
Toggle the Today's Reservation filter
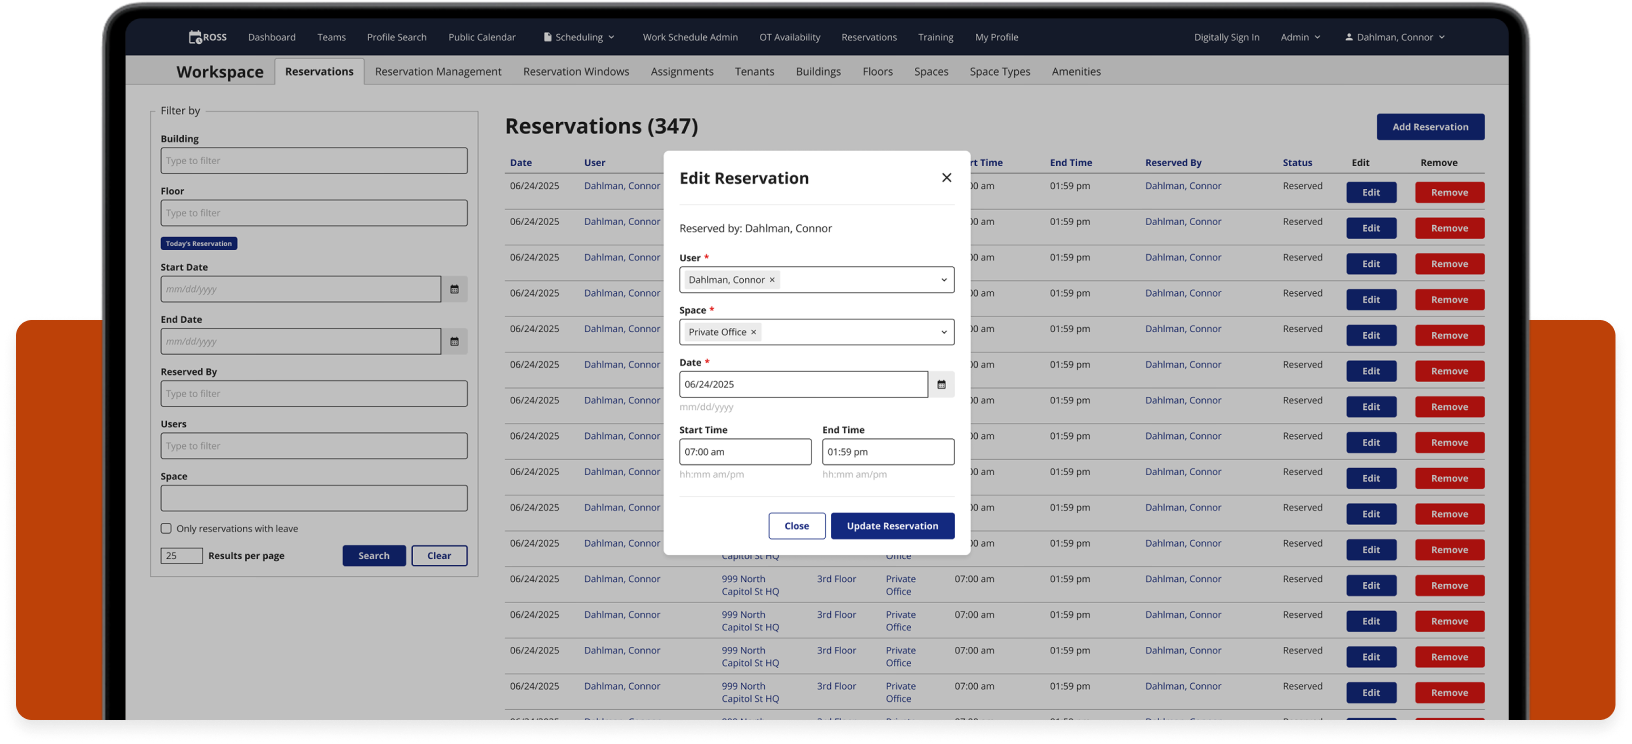coord(199,243)
